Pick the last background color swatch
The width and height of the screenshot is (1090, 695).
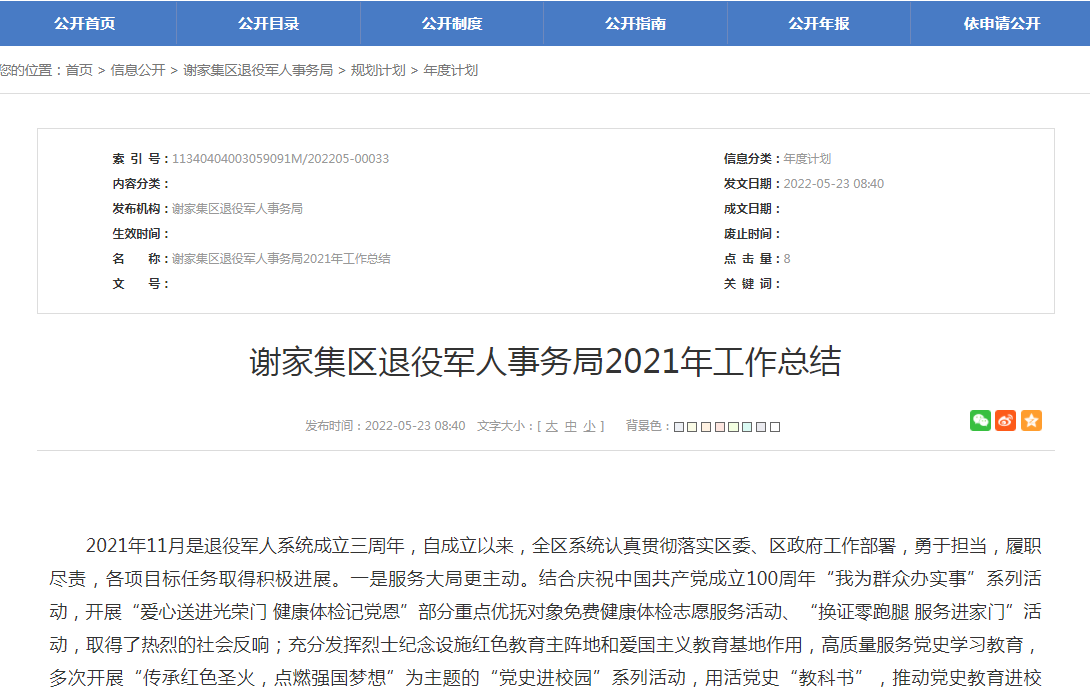(x=775, y=424)
